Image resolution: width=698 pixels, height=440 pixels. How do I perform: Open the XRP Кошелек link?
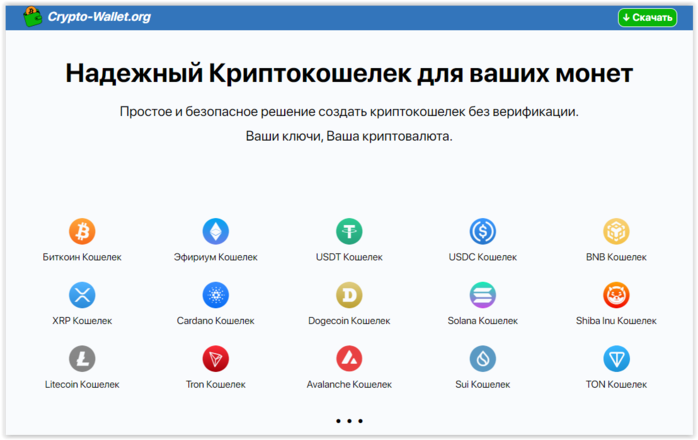82,321
